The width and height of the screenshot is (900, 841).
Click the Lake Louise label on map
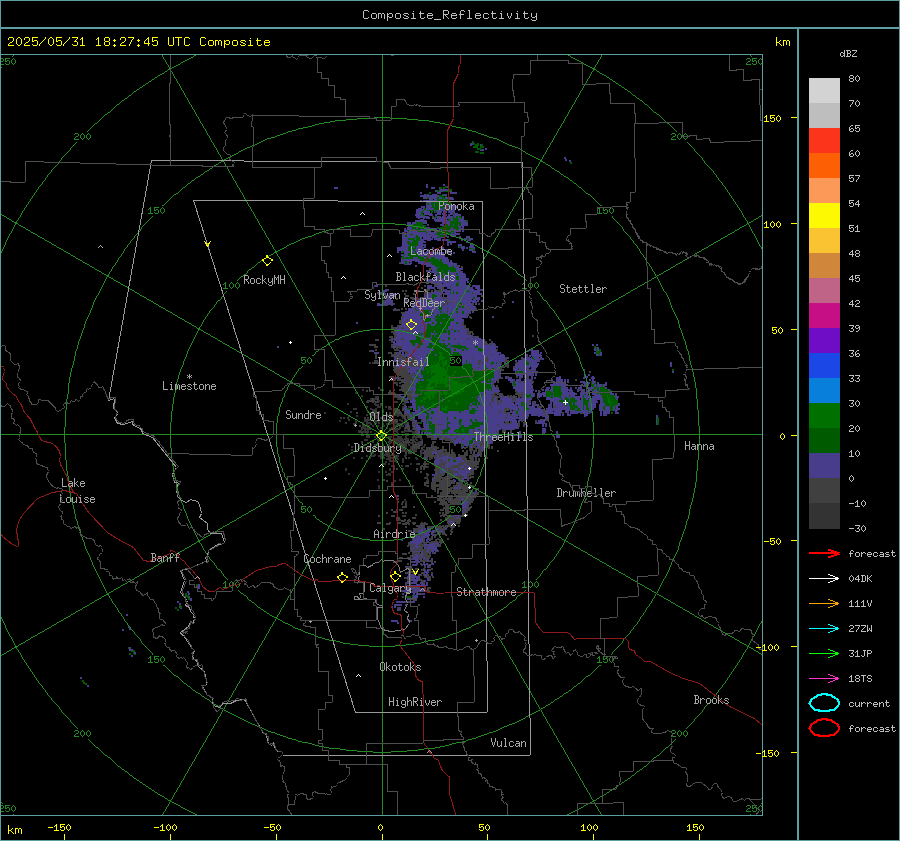pyautogui.click(x=77, y=491)
